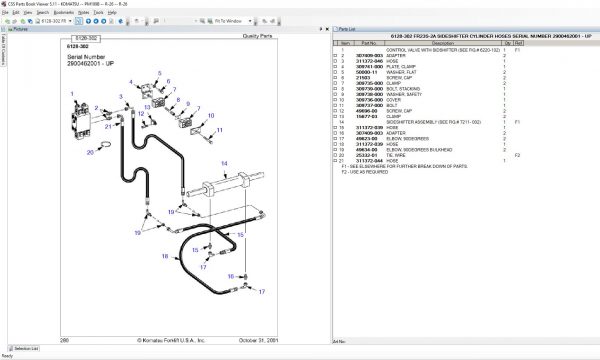The image size is (600, 360).
Task: Check the box for item 10 COVER
Action: pyautogui.click(x=336, y=100)
